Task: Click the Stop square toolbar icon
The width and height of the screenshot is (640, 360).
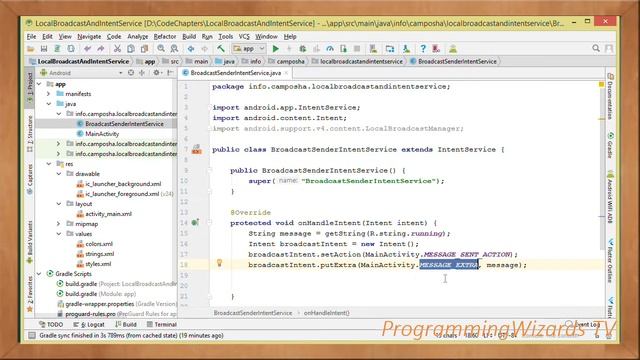Action: pyautogui.click(x=357, y=49)
